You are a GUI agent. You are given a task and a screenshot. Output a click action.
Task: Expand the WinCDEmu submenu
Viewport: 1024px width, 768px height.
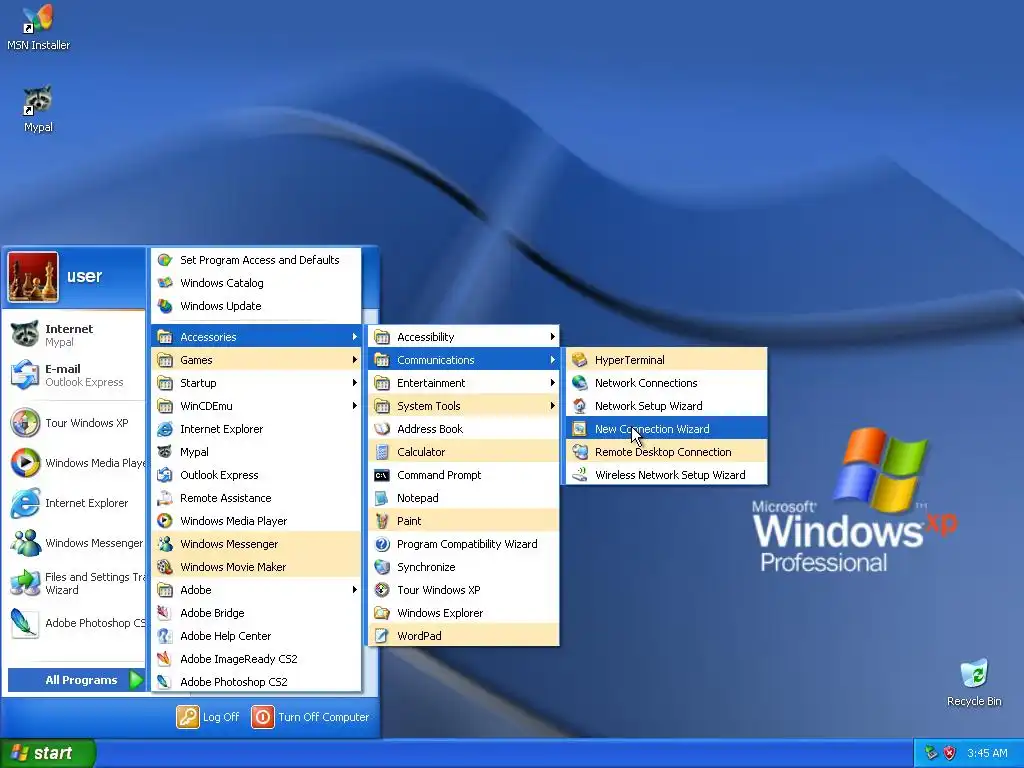[256, 406]
